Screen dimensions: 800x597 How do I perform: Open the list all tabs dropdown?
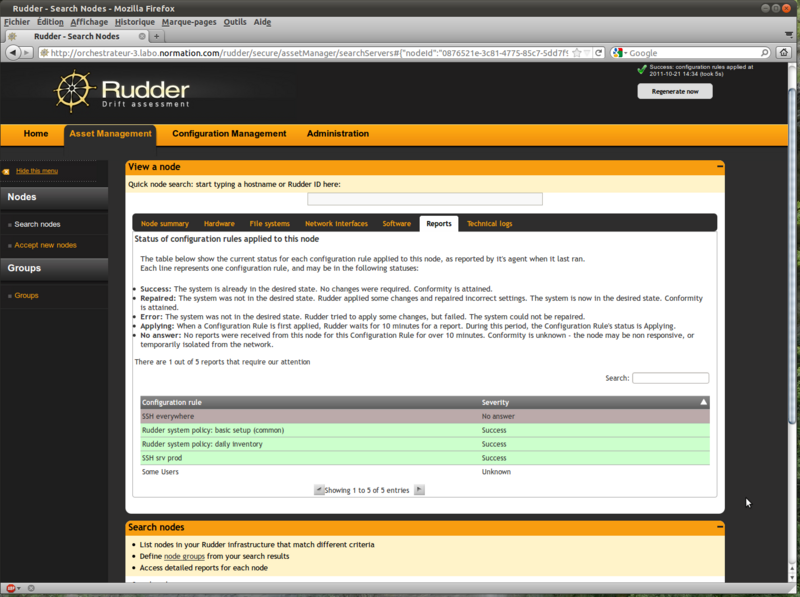(x=789, y=35)
